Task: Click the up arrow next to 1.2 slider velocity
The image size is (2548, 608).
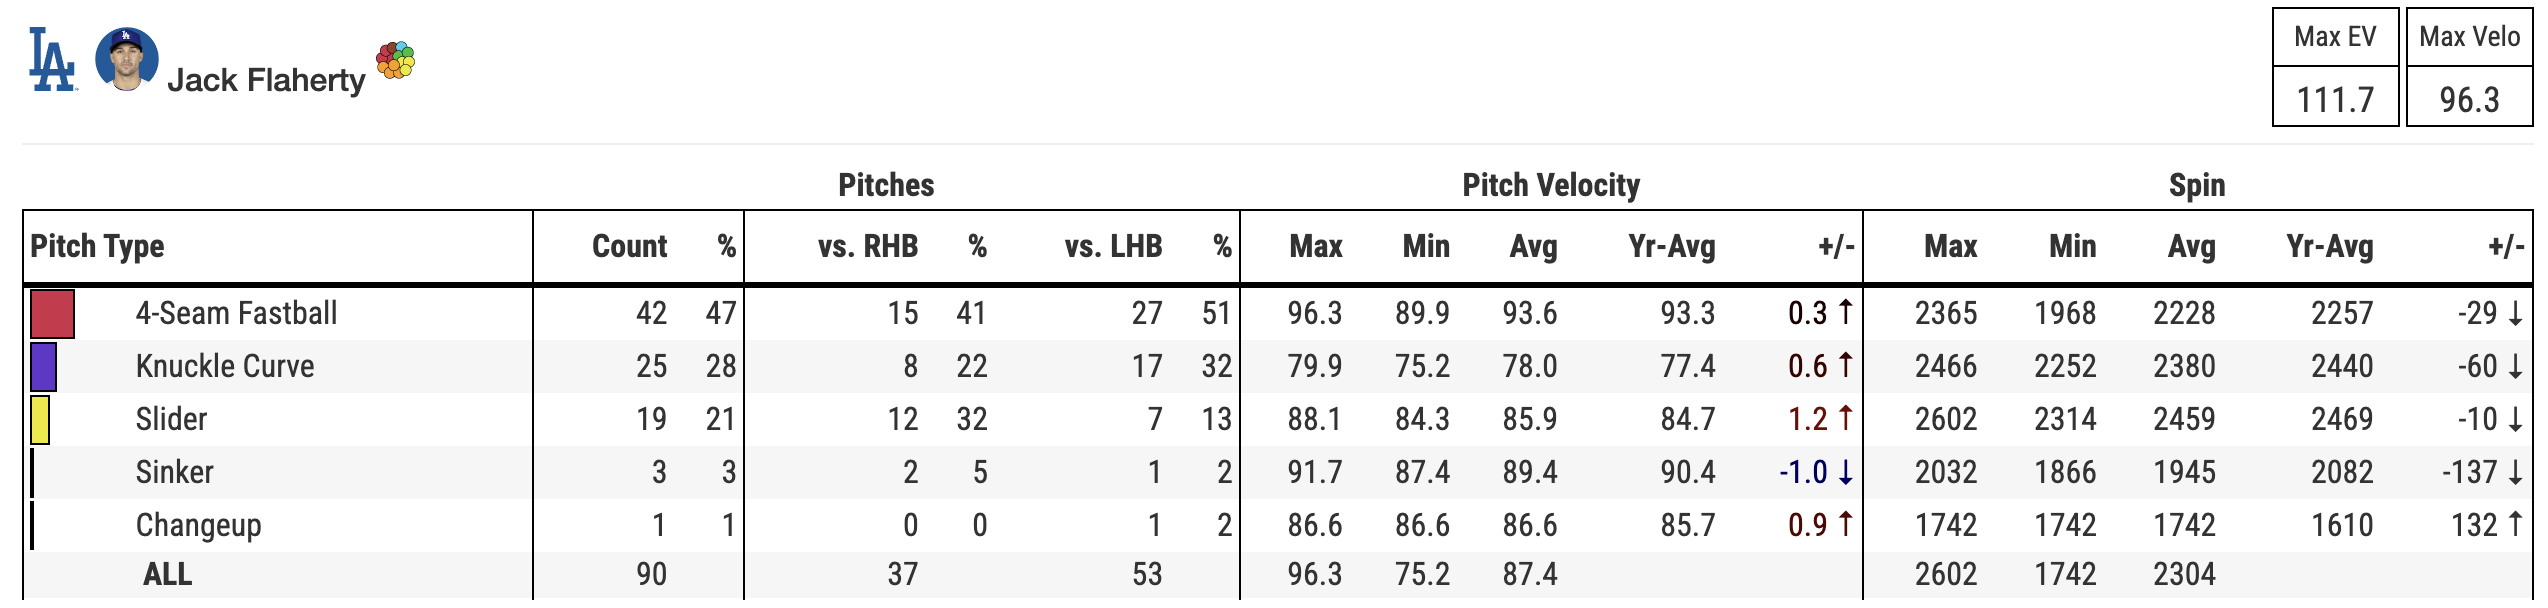Action: (1845, 418)
